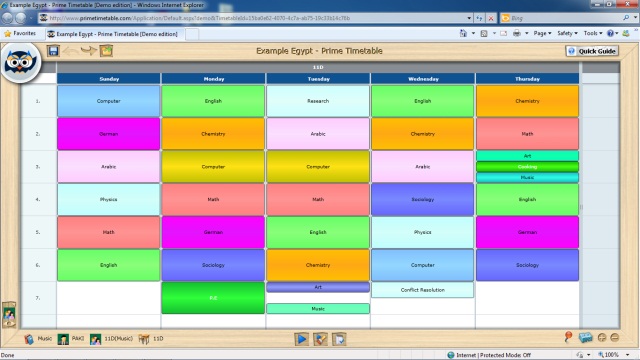Select Thursday period 3 Cooking card

527,167
